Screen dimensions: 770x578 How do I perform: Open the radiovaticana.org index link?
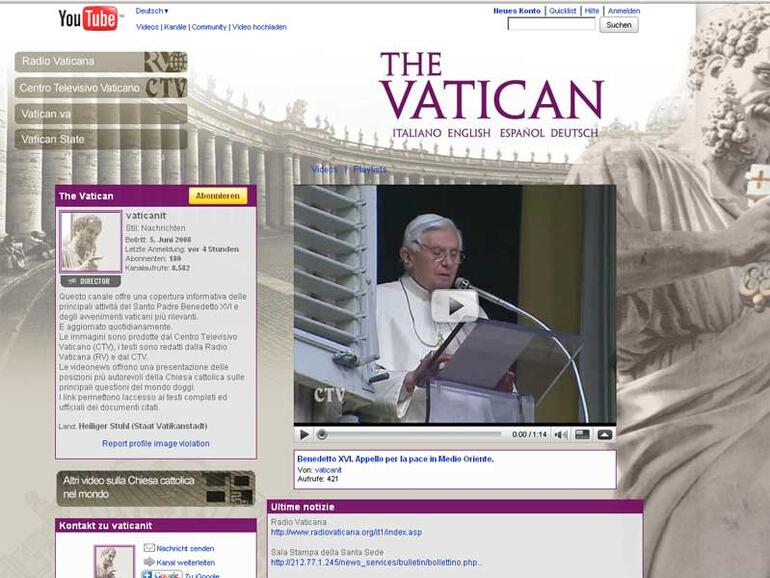pos(346,532)
